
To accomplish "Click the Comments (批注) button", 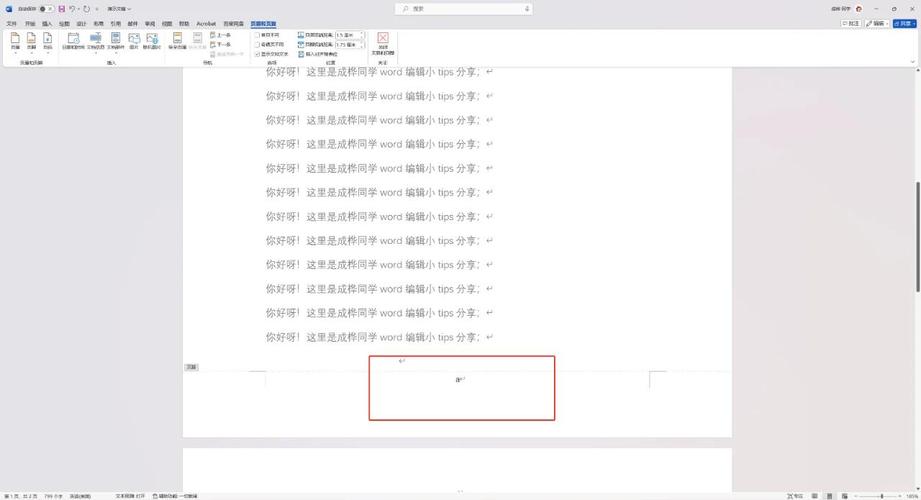I will click(853, 23).
